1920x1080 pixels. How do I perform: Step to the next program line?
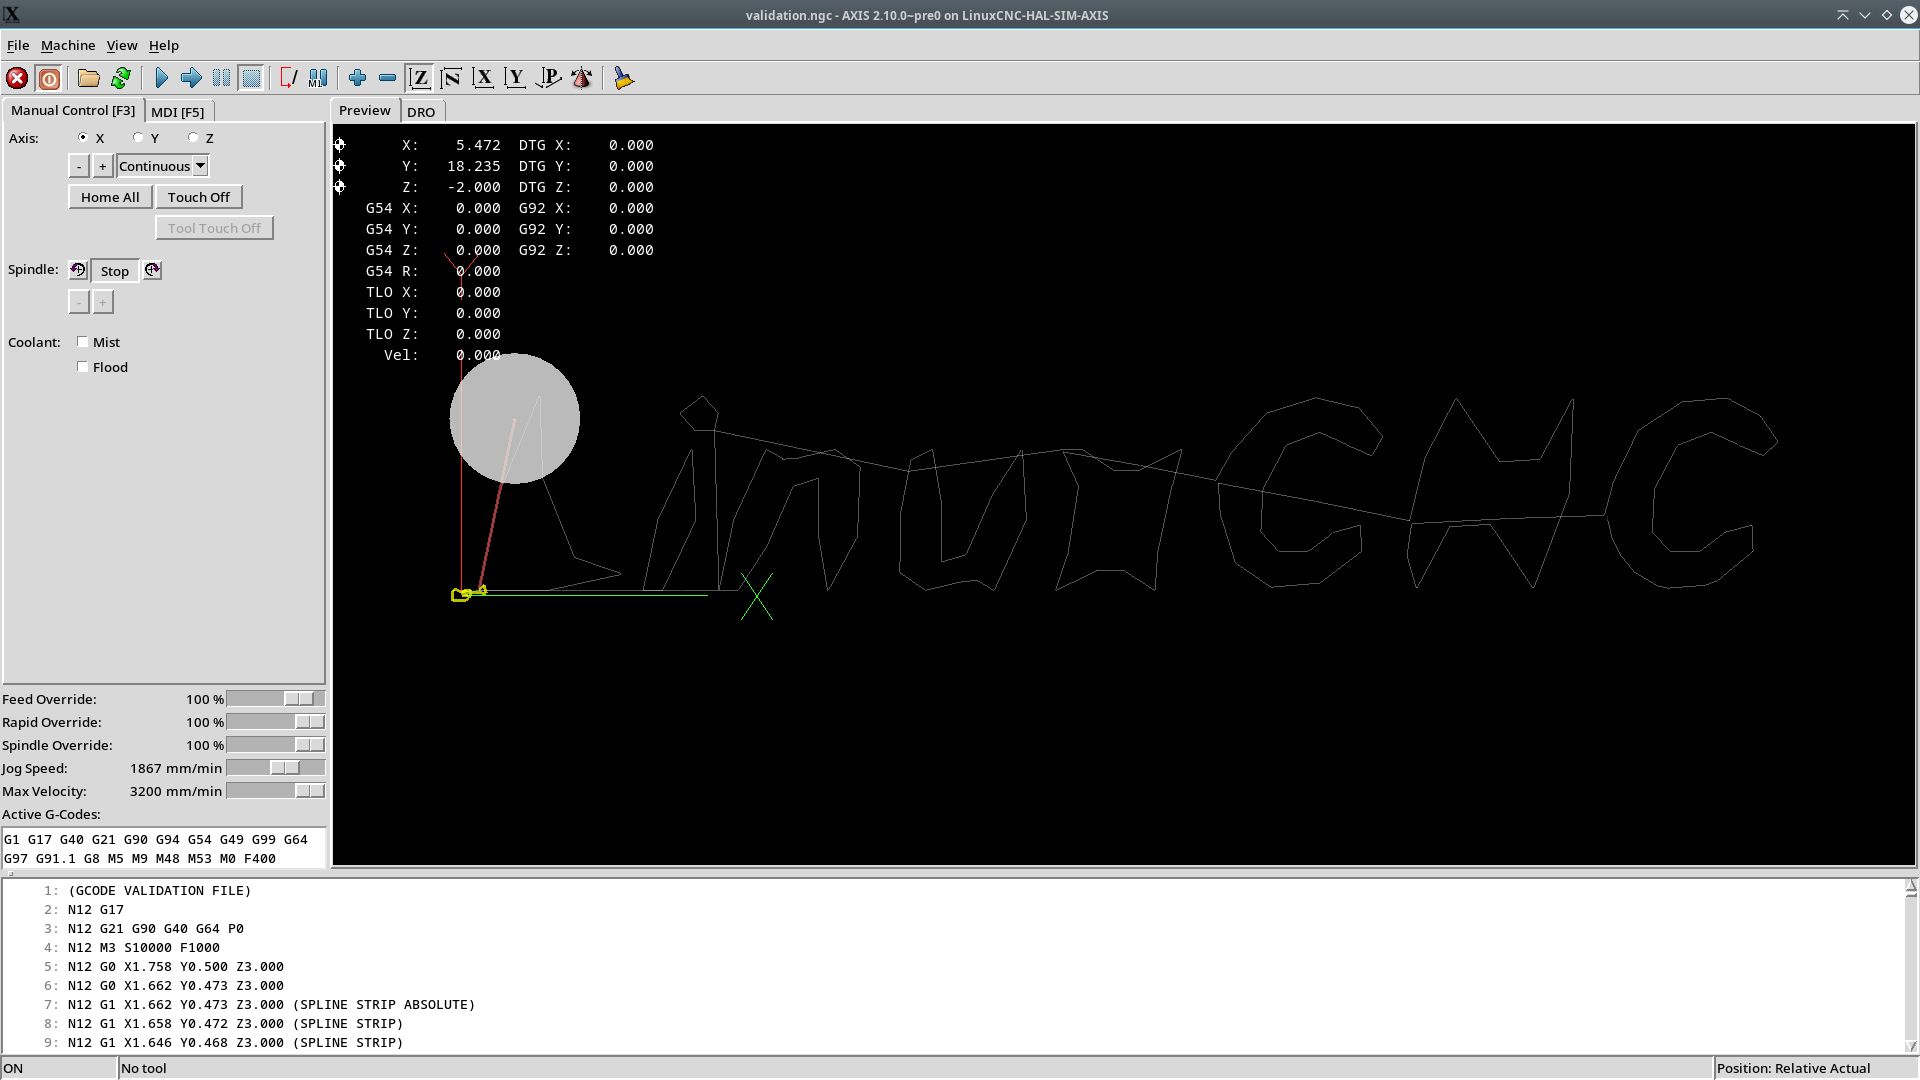tap(191, 78)
